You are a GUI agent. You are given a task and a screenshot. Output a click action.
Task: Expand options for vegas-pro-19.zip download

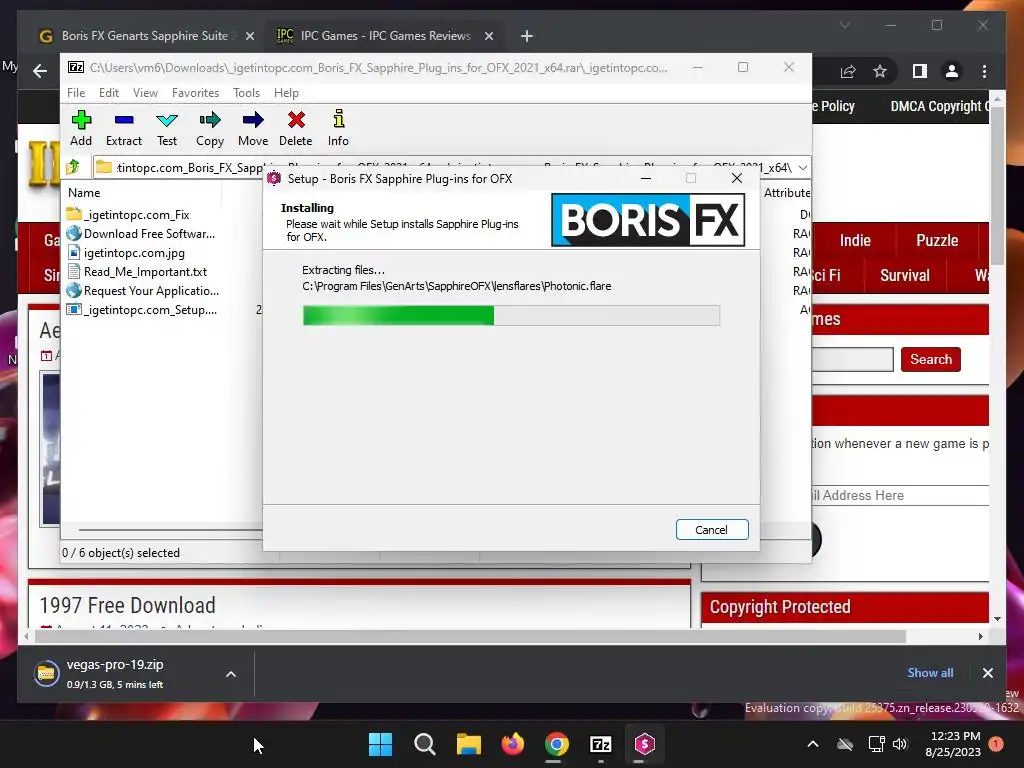pyautogui.click(x=231, y=674)
